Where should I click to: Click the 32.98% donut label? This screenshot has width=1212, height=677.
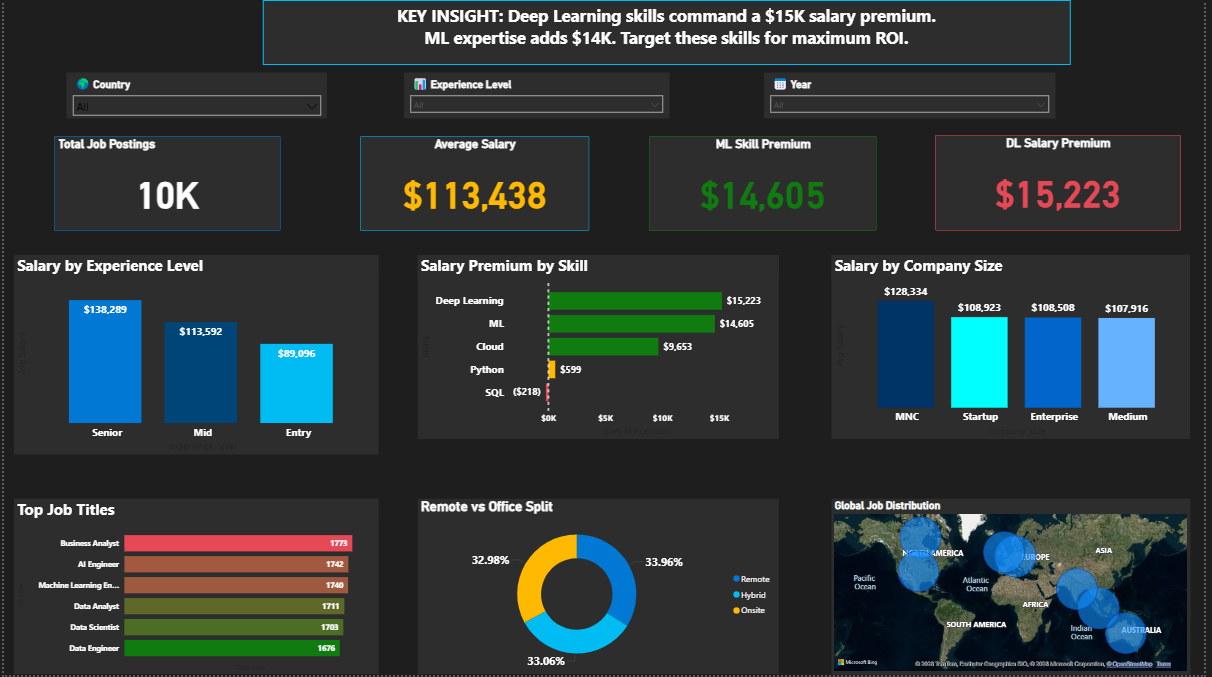491,560
